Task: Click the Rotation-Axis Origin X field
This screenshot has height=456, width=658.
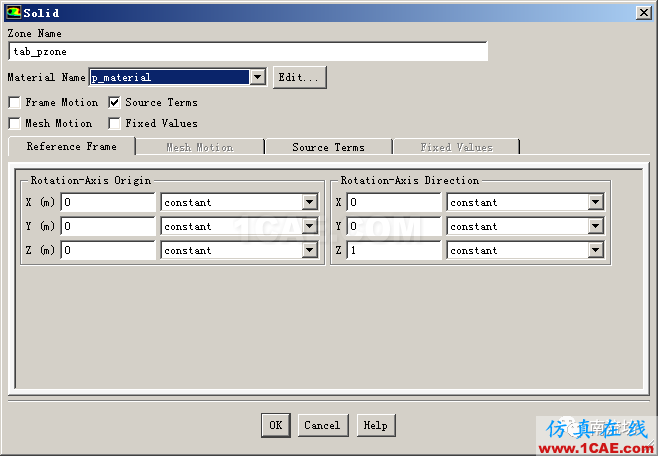Action: 108,203
